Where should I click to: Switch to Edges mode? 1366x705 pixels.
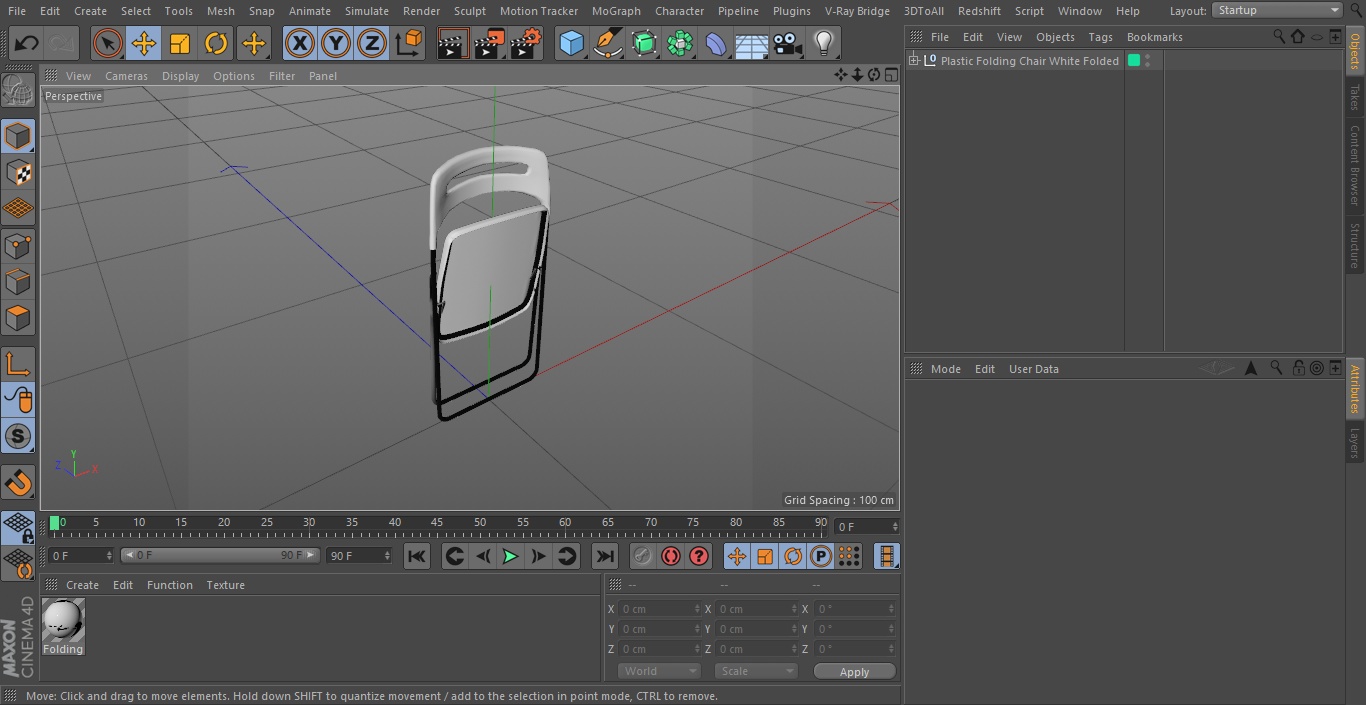(x=18, y=282)
